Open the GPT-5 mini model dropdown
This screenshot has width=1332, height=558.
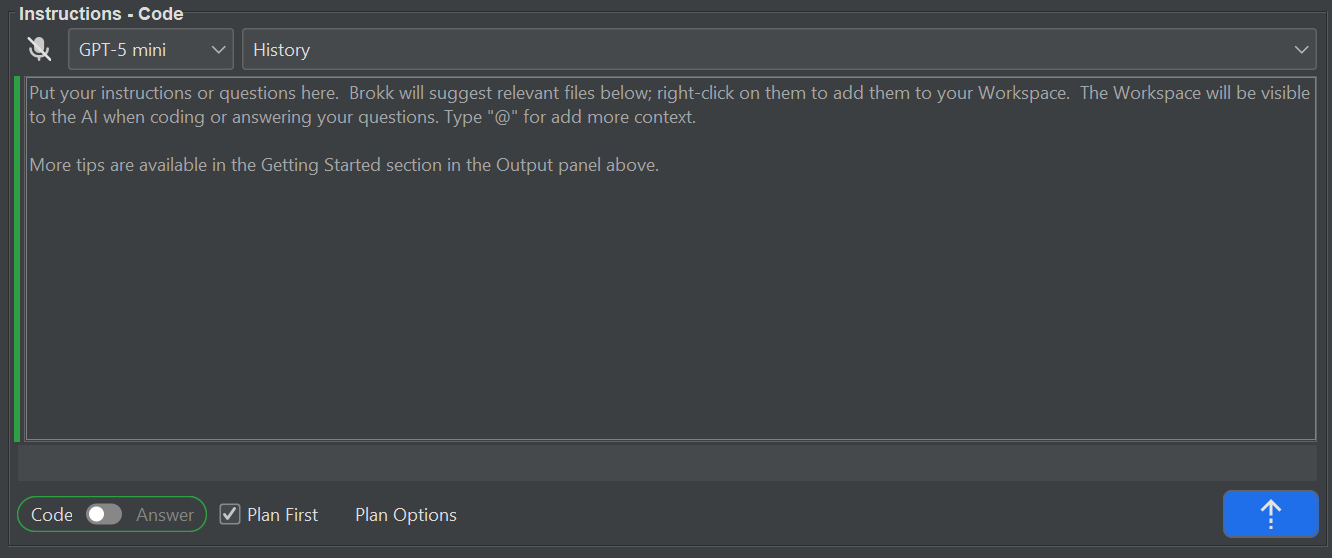coord(150,50)
